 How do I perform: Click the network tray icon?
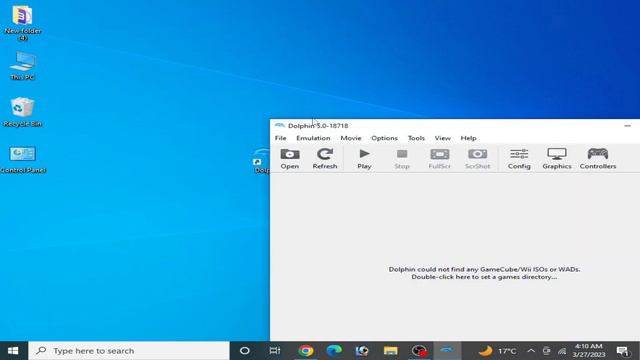click(x=562, y=351)
